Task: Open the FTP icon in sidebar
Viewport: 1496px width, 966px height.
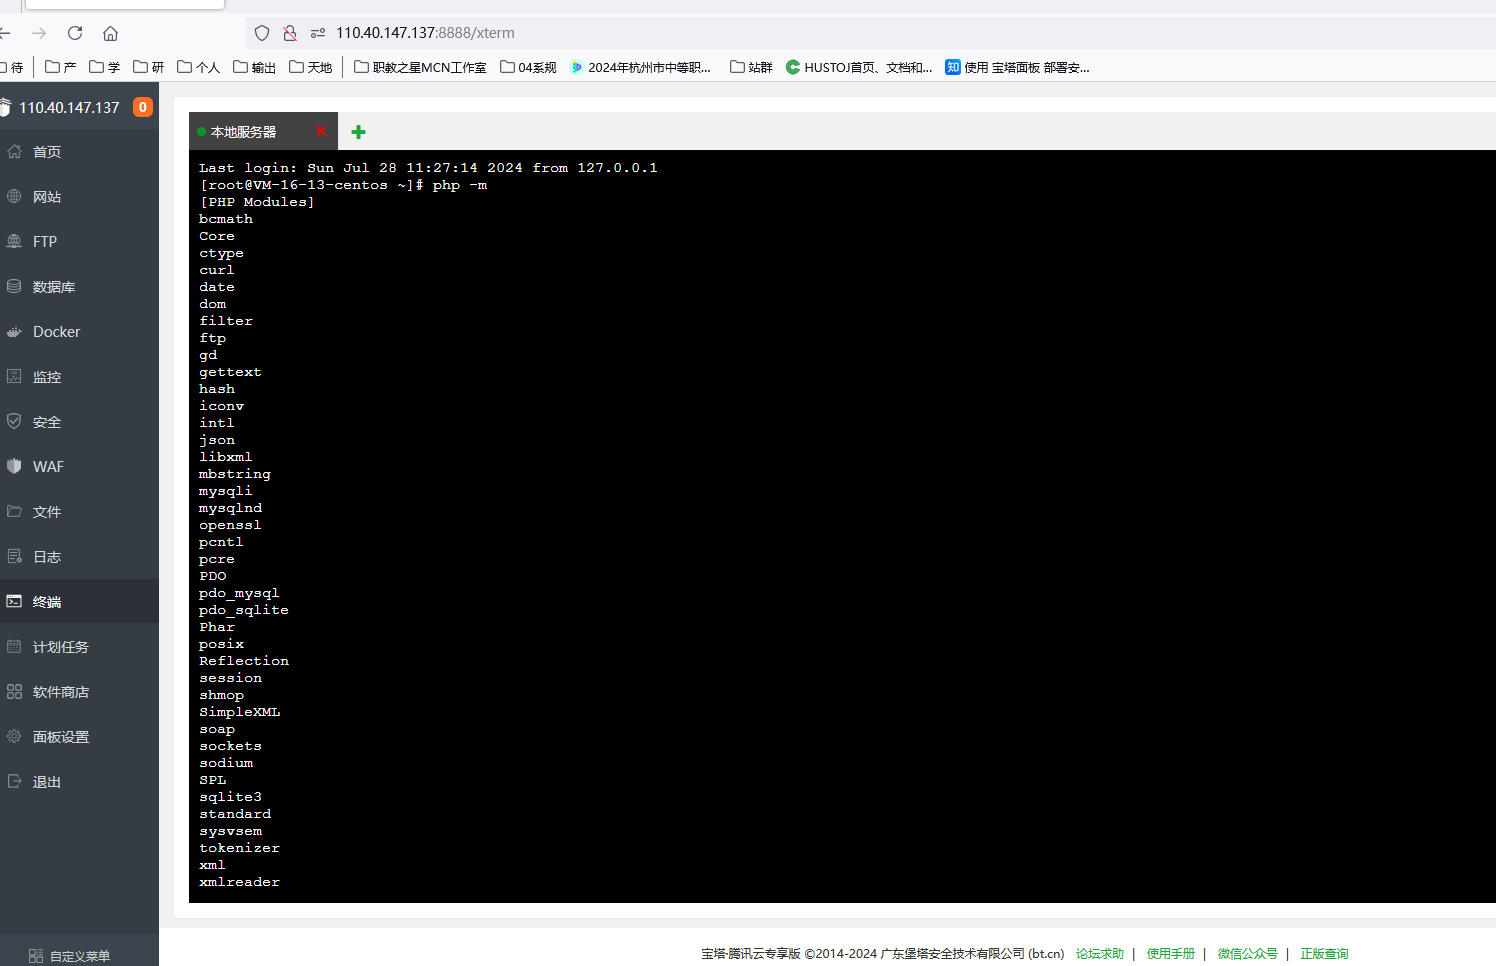Action: [x=14, y=242]
